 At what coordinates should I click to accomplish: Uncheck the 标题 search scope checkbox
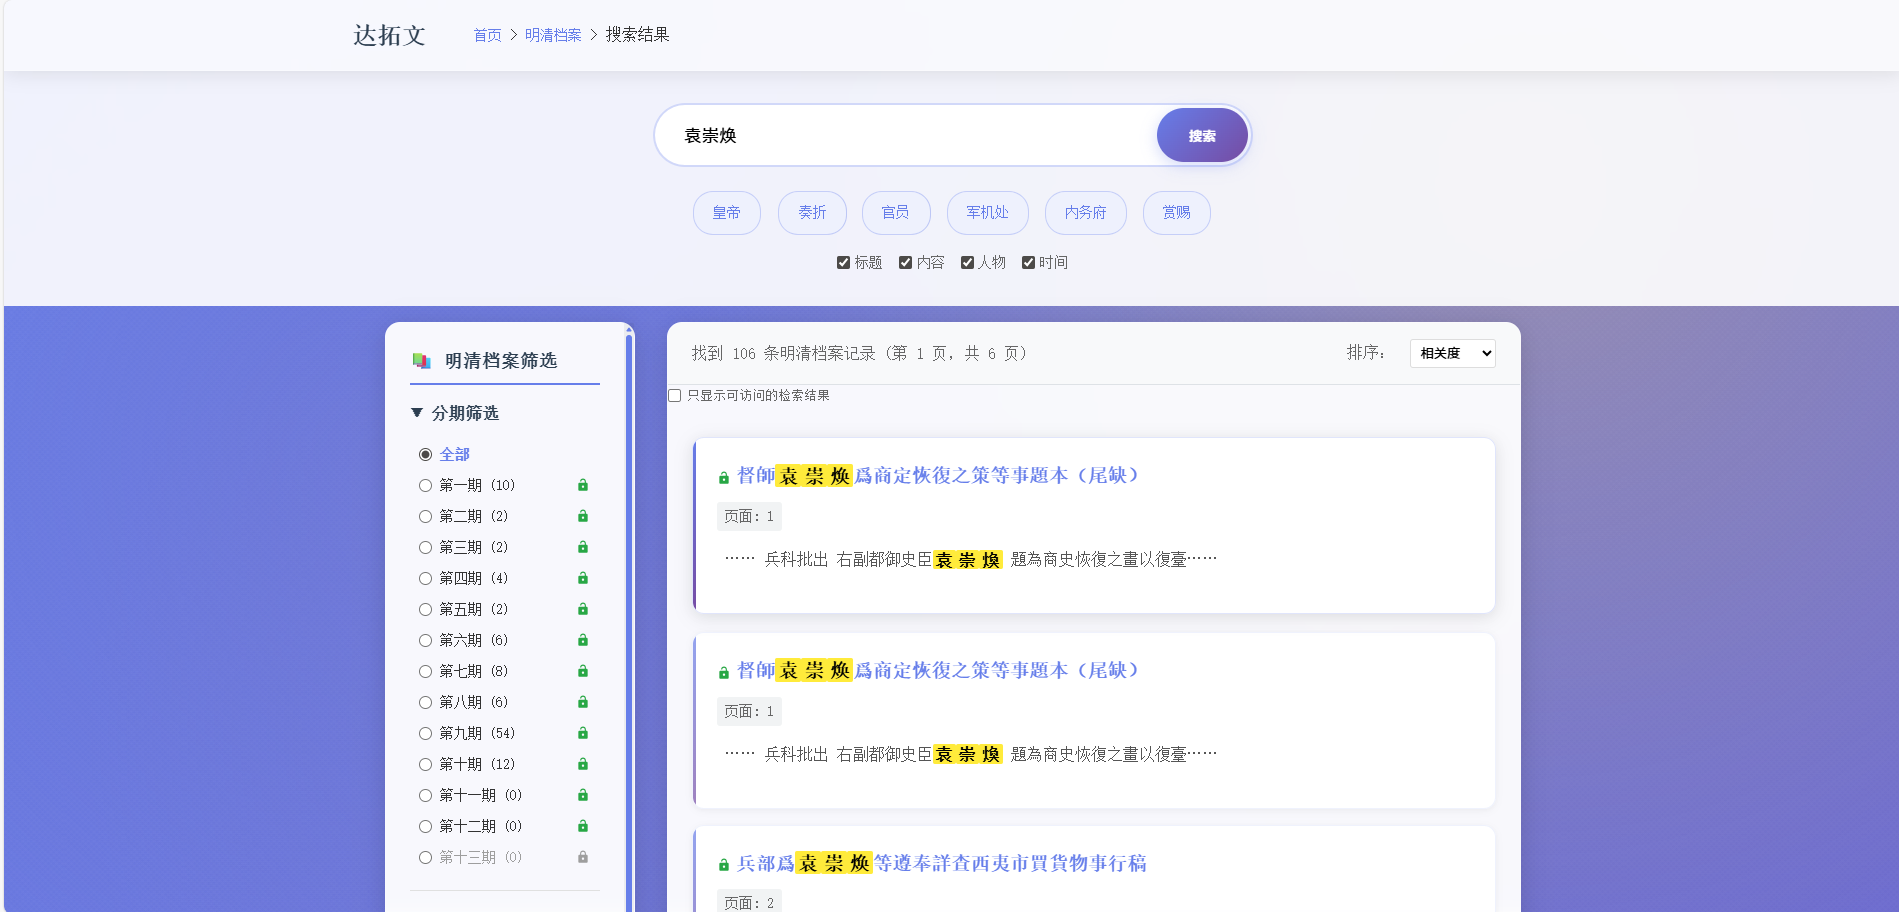843,262
